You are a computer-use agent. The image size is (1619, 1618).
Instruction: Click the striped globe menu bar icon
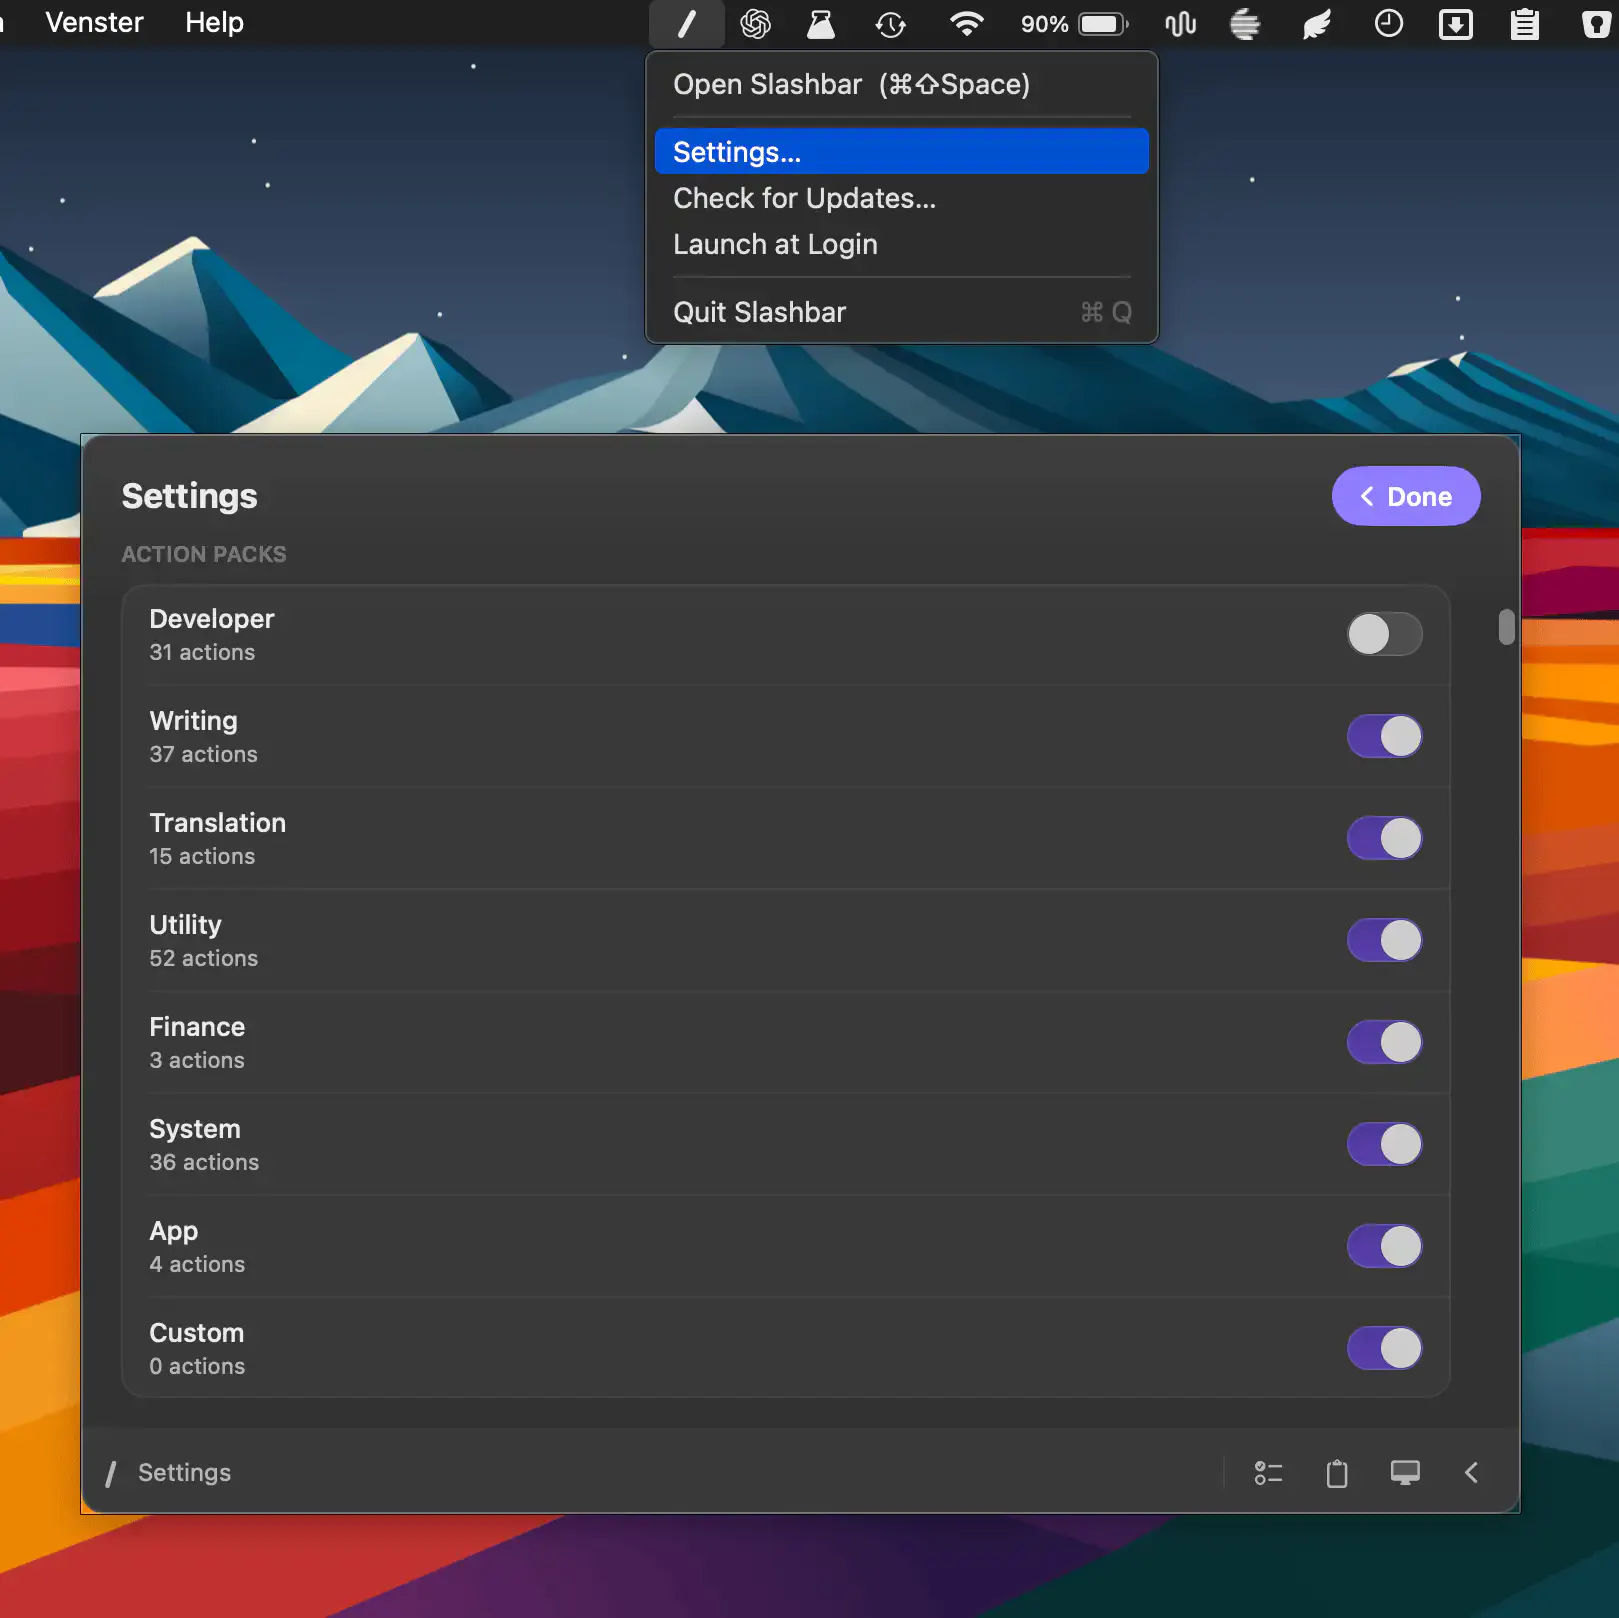coord(1245,24)
